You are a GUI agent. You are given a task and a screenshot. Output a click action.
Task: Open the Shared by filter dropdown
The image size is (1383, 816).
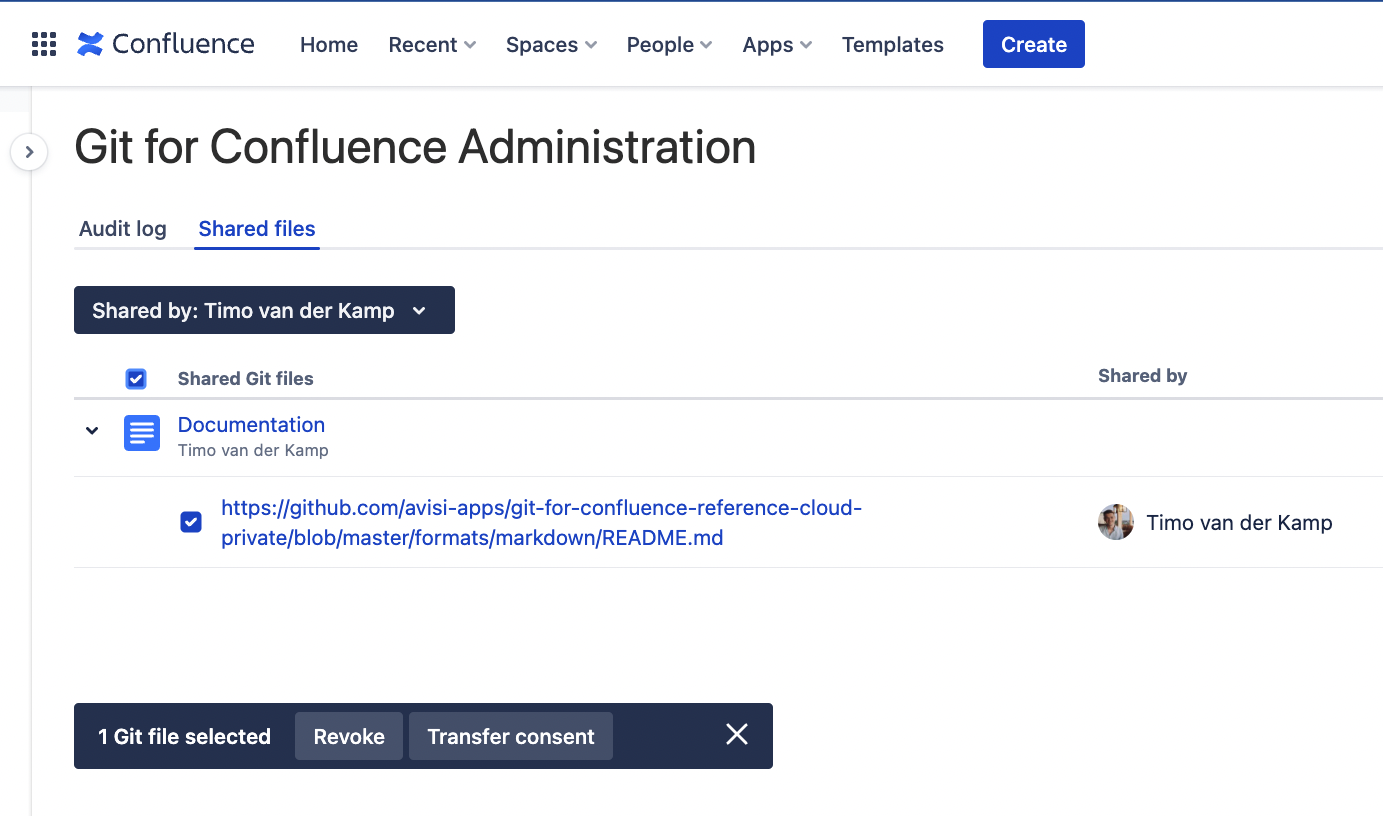point(264,310)
